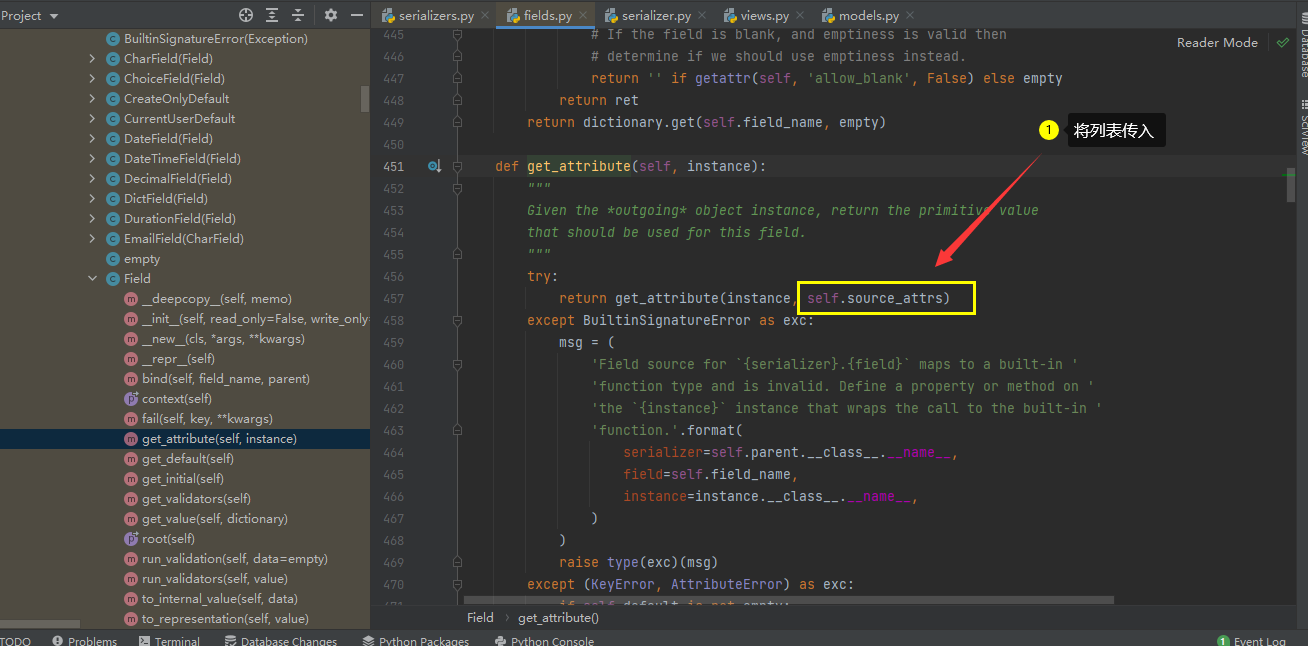
Task: Expand the DecimalField(Field) node
Action: point(92,179)
